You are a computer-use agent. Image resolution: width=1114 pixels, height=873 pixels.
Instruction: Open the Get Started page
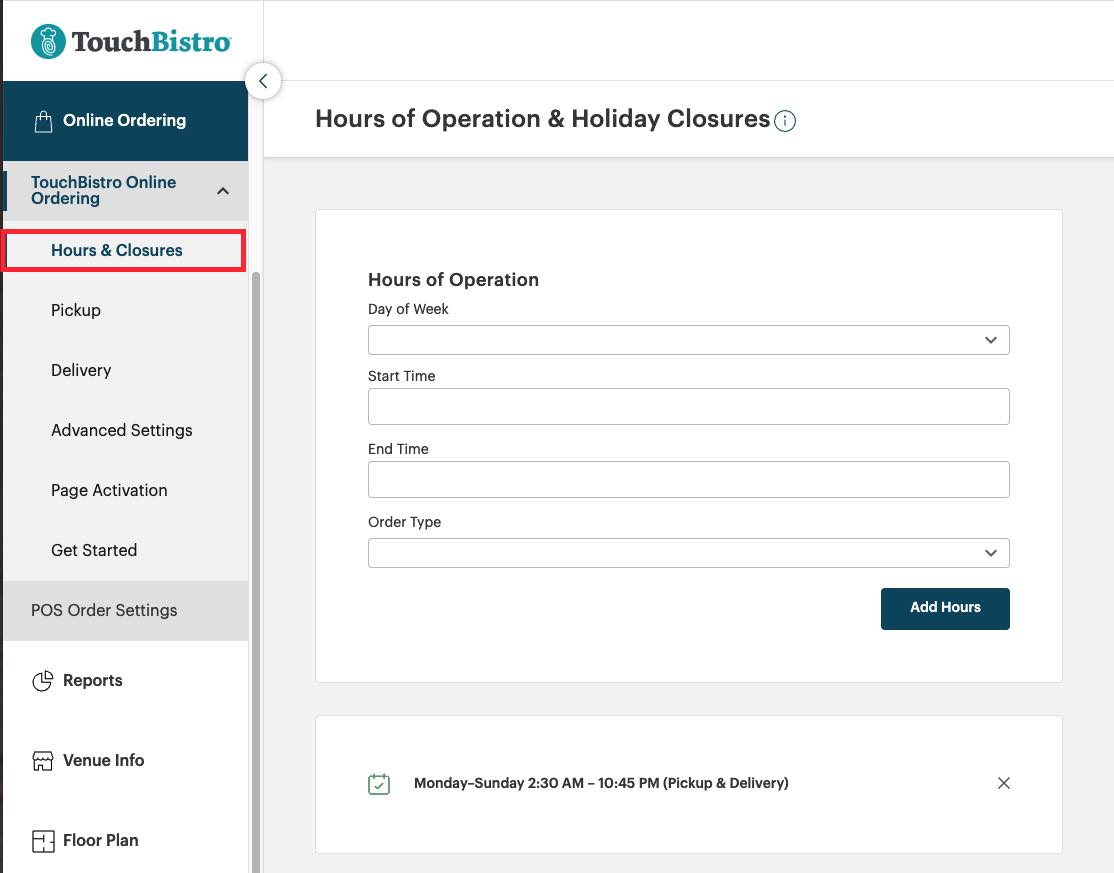pos(93,550)
